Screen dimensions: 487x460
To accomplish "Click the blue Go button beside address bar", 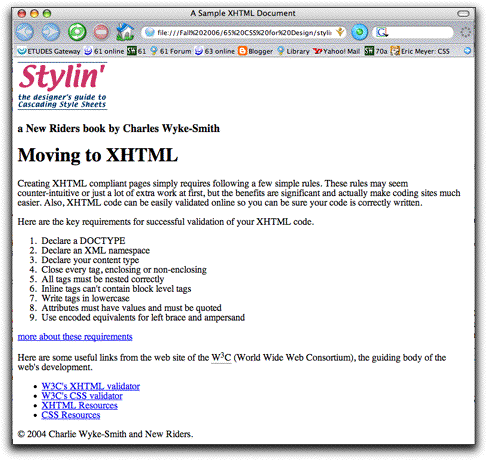I will coord(360,32).
